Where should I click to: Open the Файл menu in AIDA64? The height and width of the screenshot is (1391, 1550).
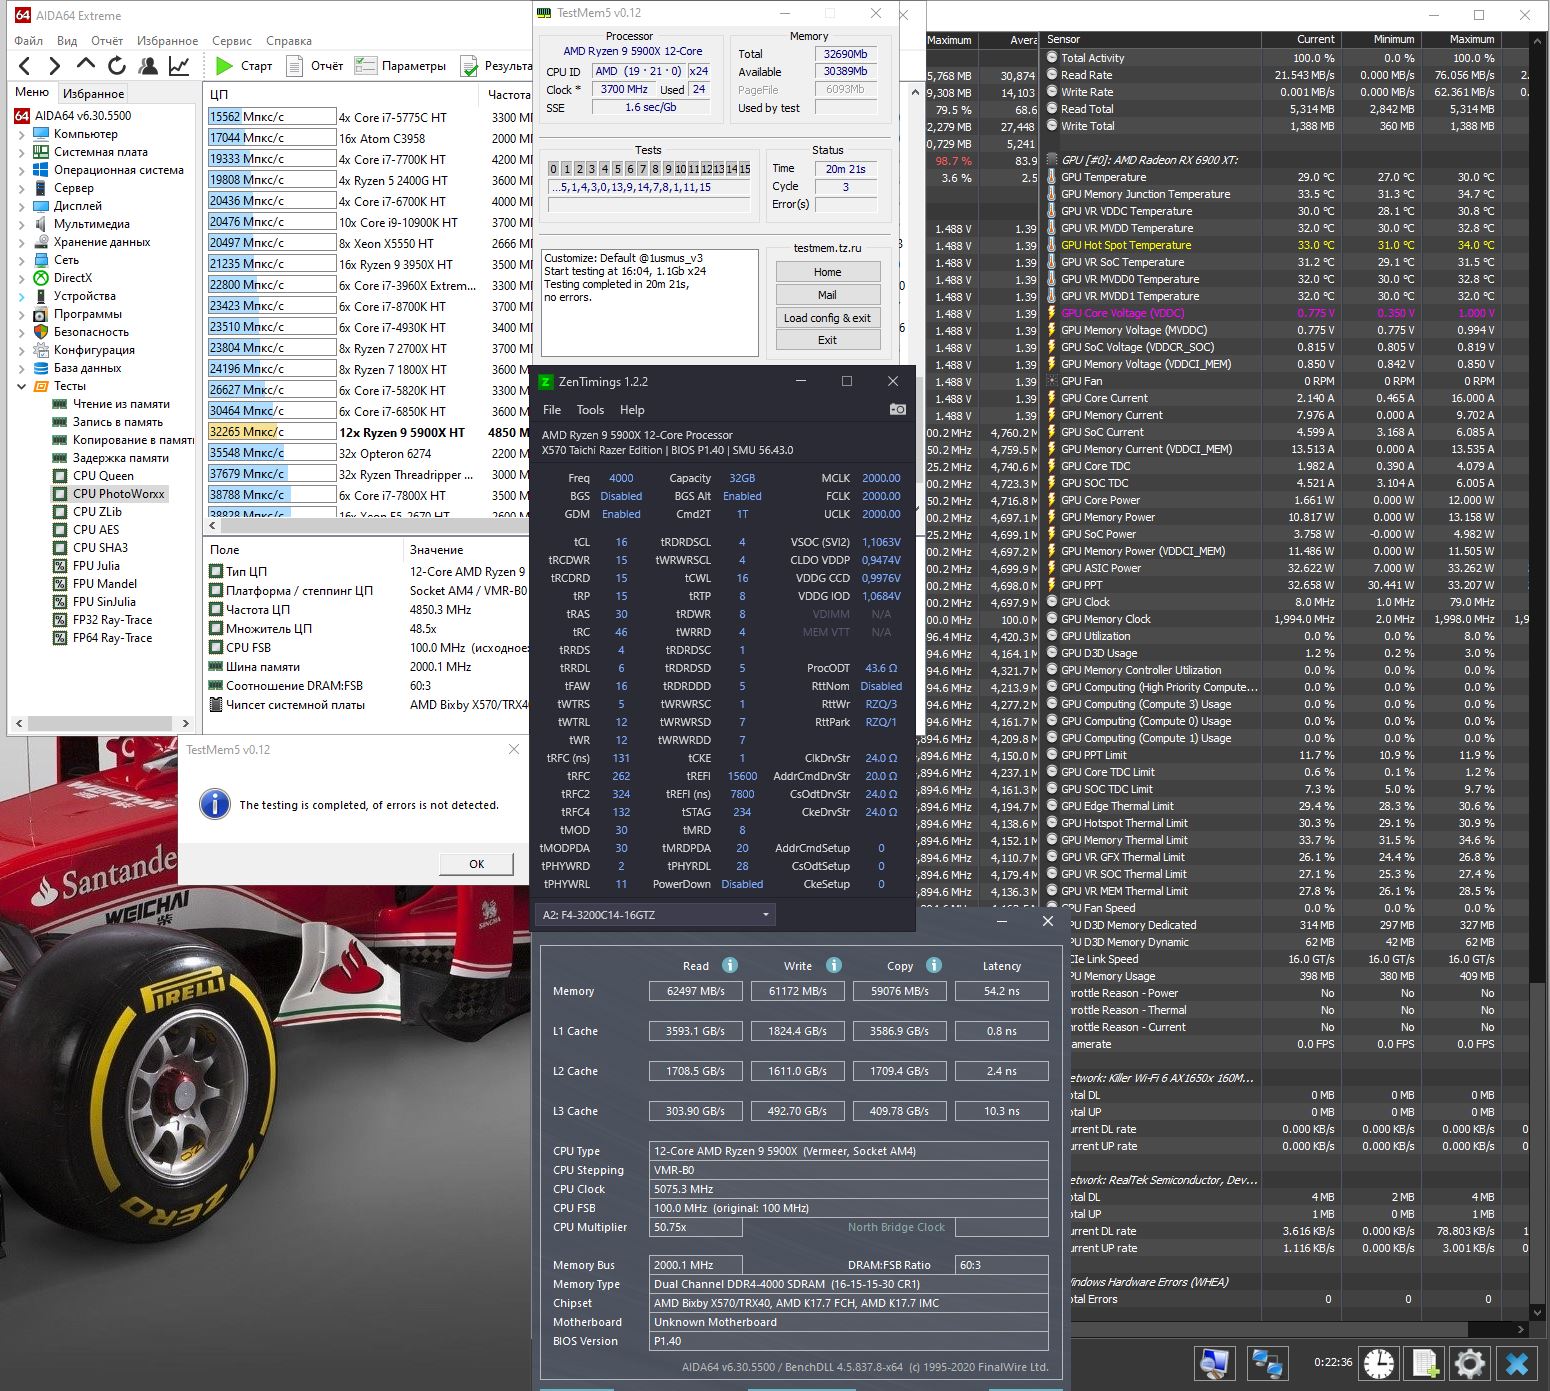pos(29,41)
